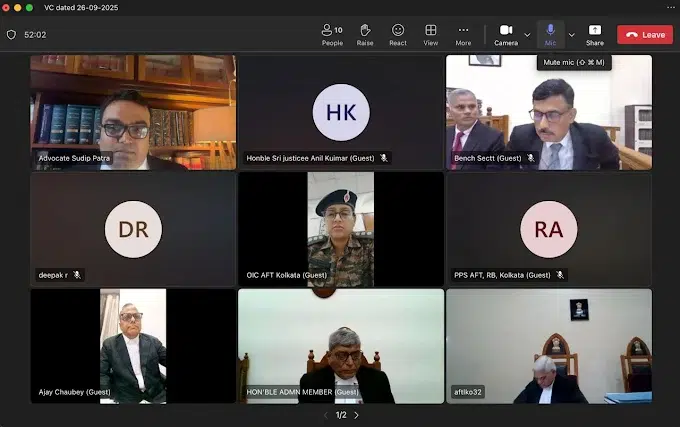Open the View layout options

click(x=430, y=34)
